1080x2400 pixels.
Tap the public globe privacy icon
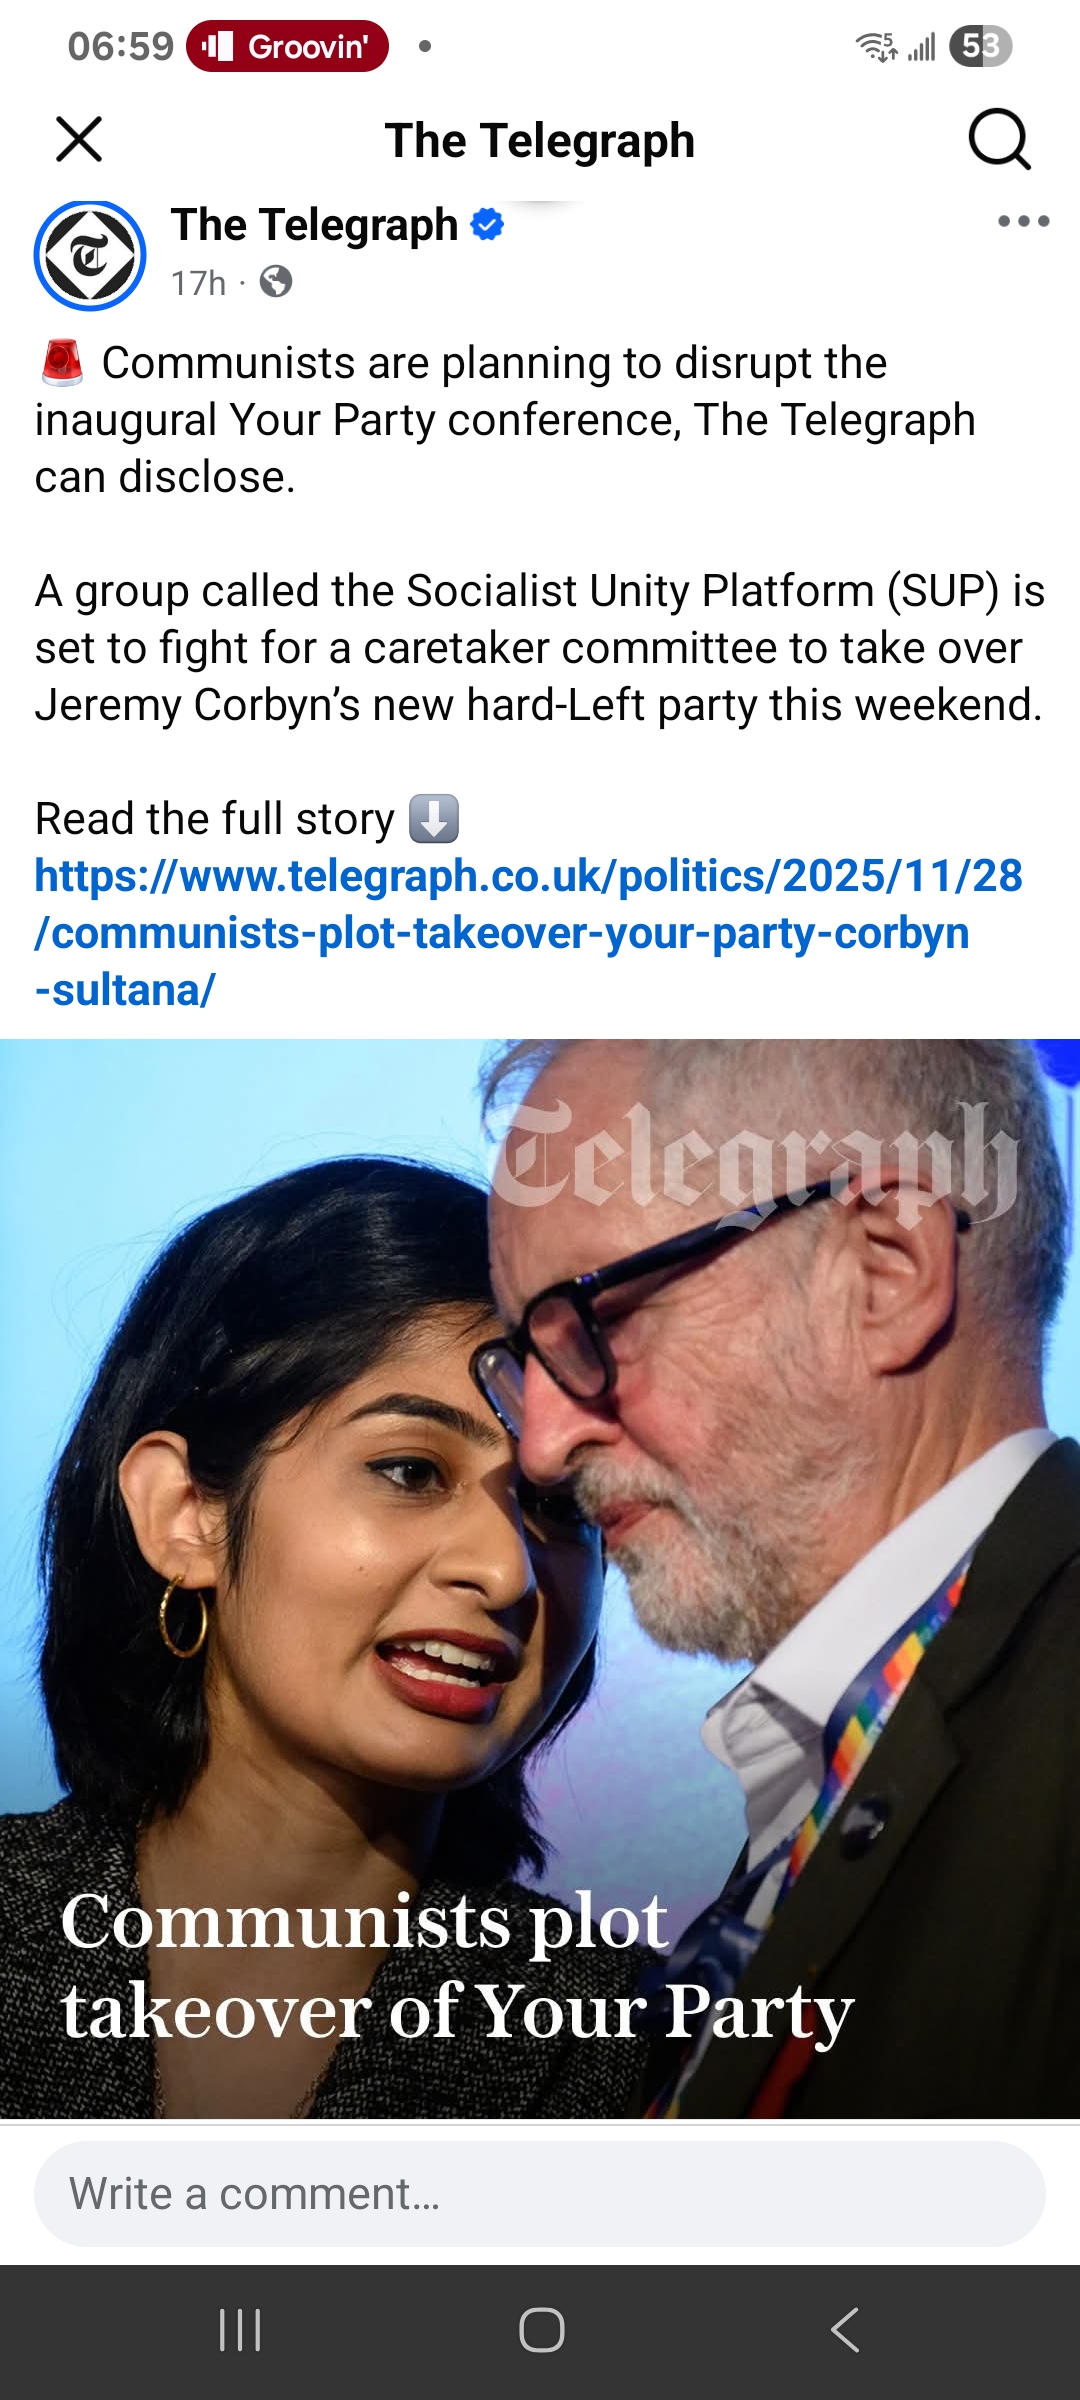(x=276, y=282)
